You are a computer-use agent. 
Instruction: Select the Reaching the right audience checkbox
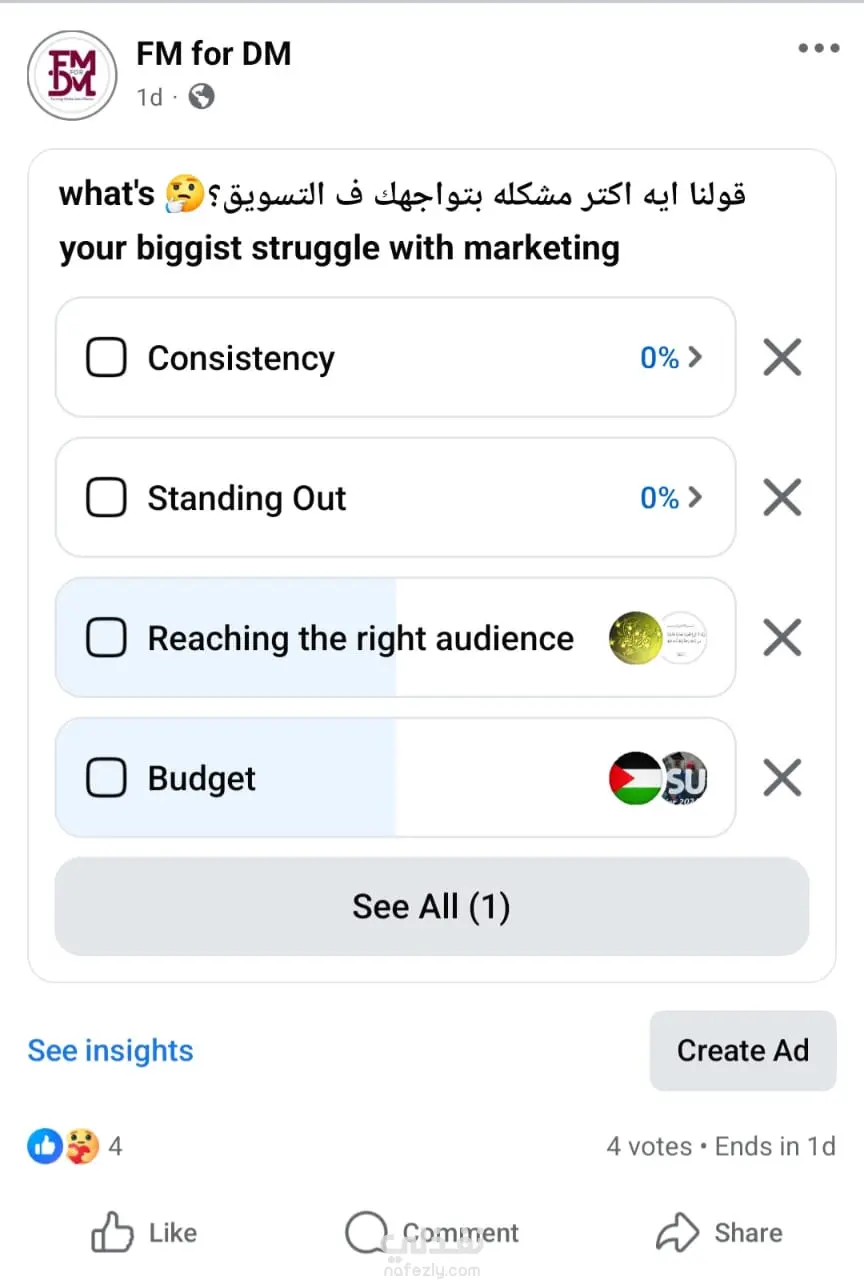pos(106,637)
